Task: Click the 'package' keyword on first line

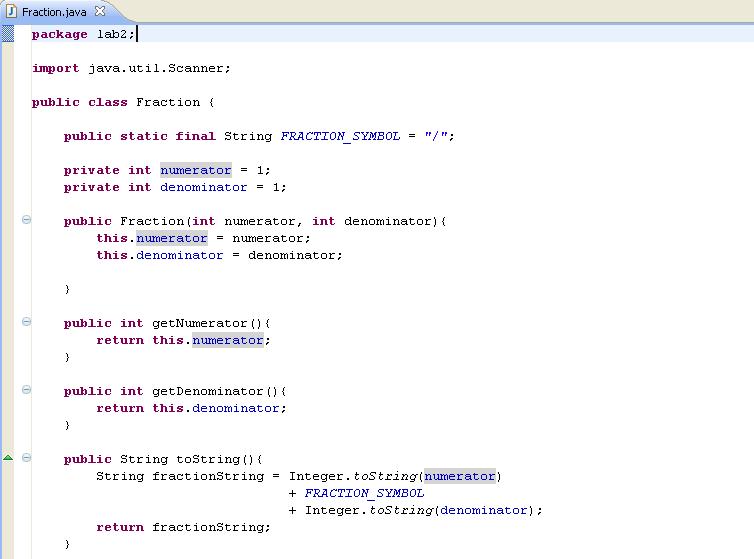Action: click(60, 35)
